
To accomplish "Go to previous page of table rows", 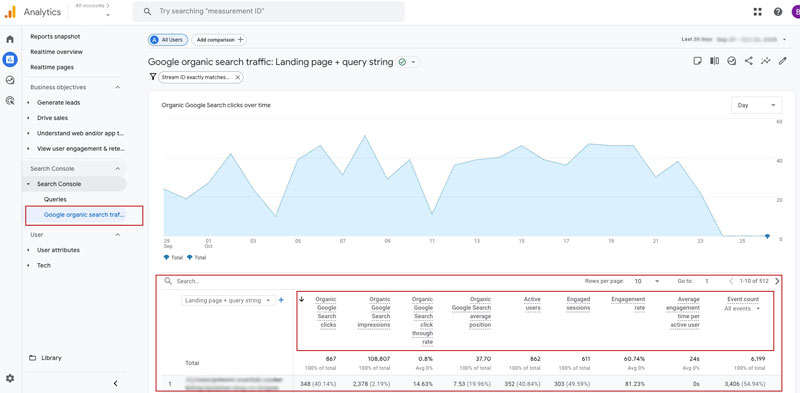I will pyautogui.click(x=731, y=281).
